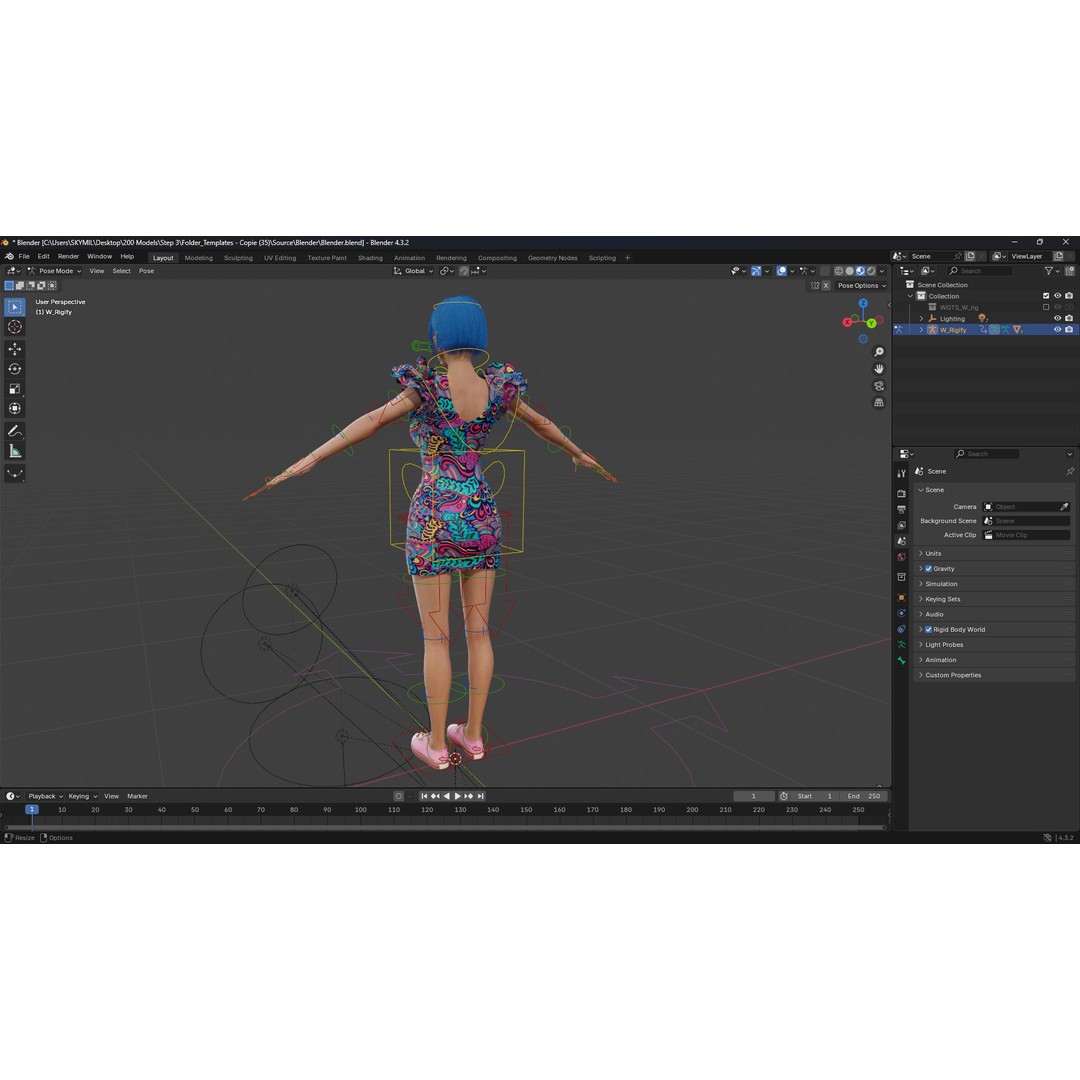This screenshot has width=1080, height=1080.
Task: Switch to the Modeling workspace tab
Action: [x=198, y=258]
